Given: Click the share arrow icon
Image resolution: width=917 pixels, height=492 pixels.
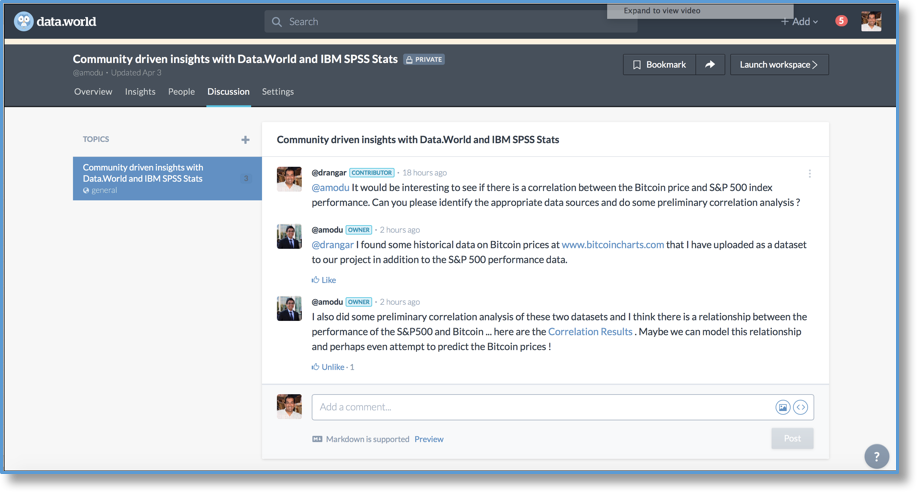Looking at the screenshot, I should coord(710,64).
